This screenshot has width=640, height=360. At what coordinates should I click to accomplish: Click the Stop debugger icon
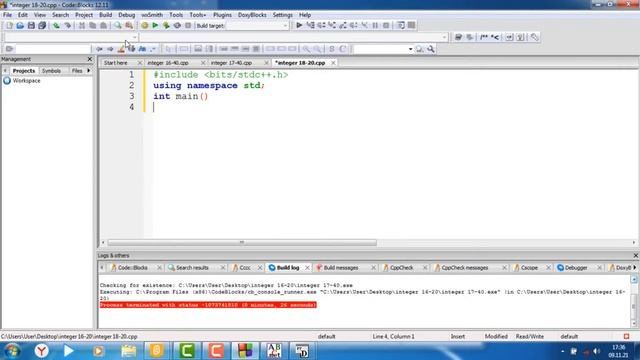click(x=386, y=25)
